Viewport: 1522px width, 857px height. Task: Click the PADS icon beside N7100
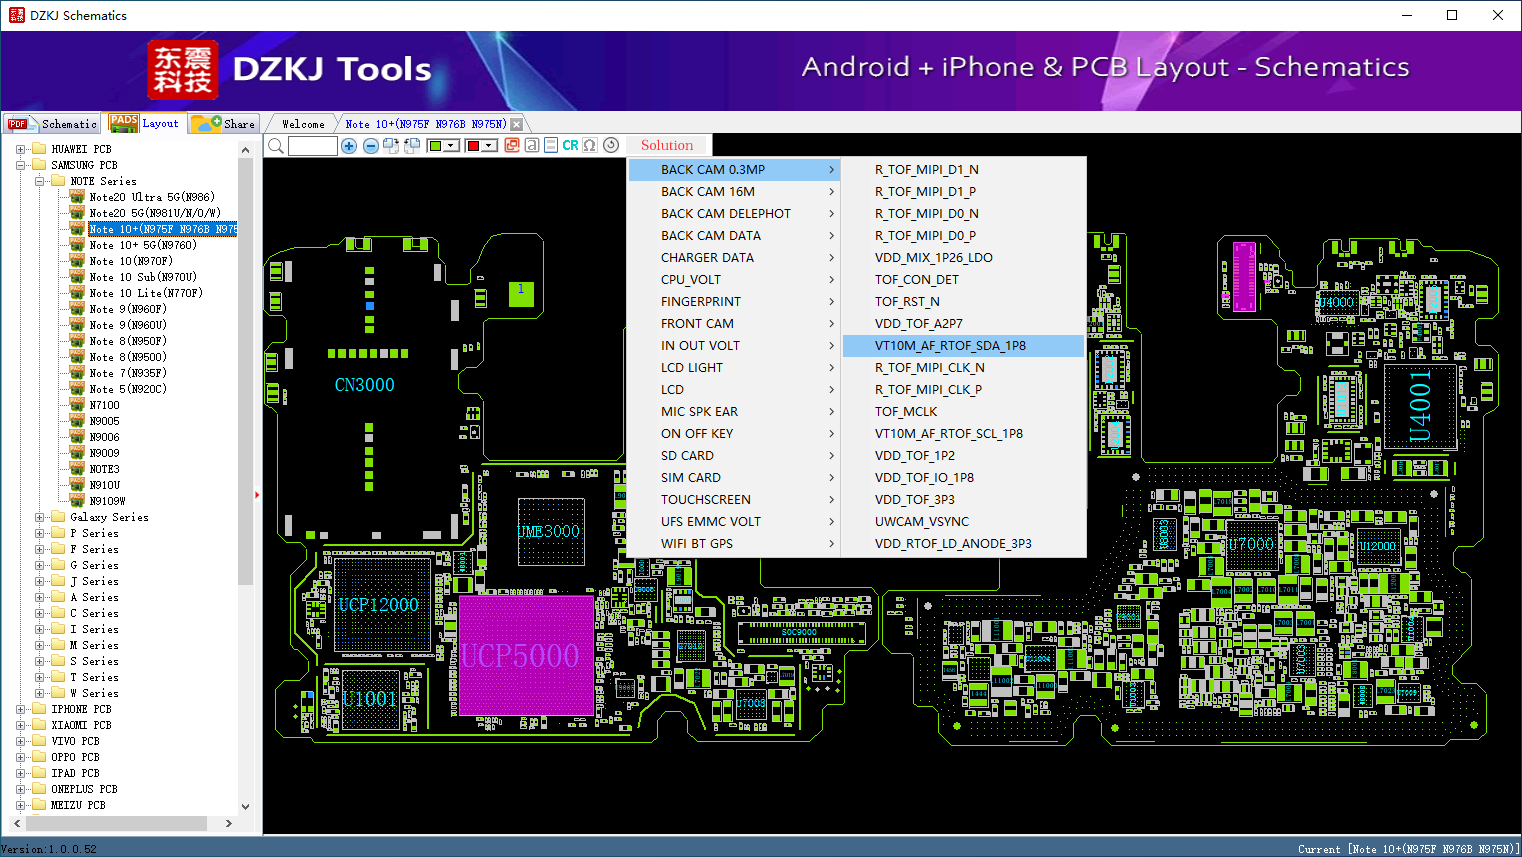[x=77, y=405]
